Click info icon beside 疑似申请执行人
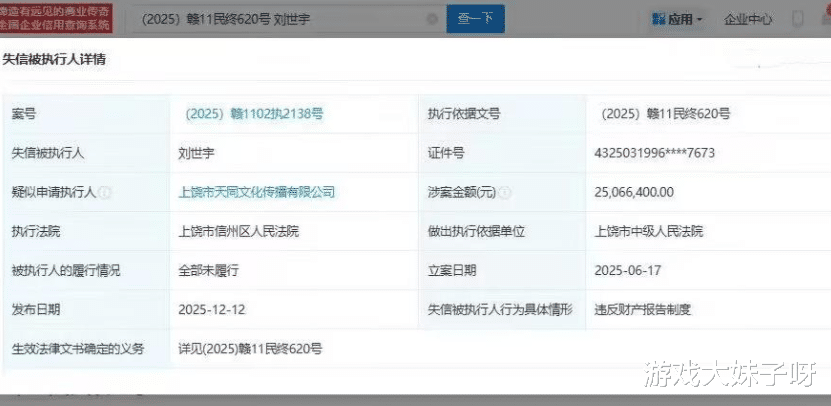The height and width of the screenshot is (406, 831). 105,192
